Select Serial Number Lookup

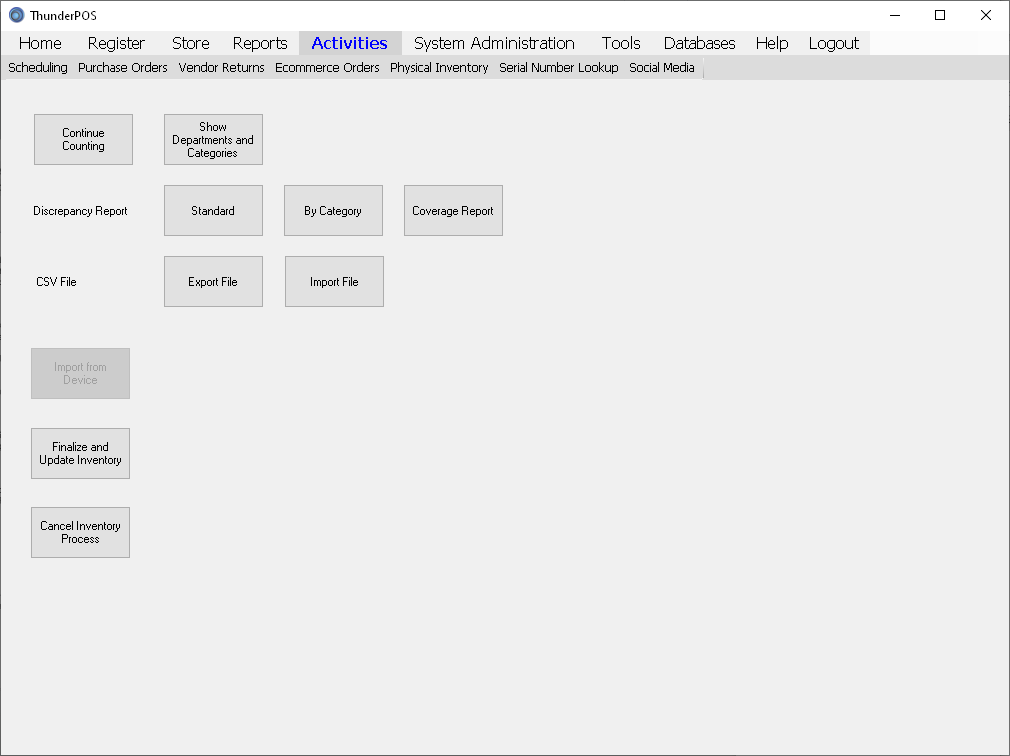pyautogui.click(x=558, y=68)
